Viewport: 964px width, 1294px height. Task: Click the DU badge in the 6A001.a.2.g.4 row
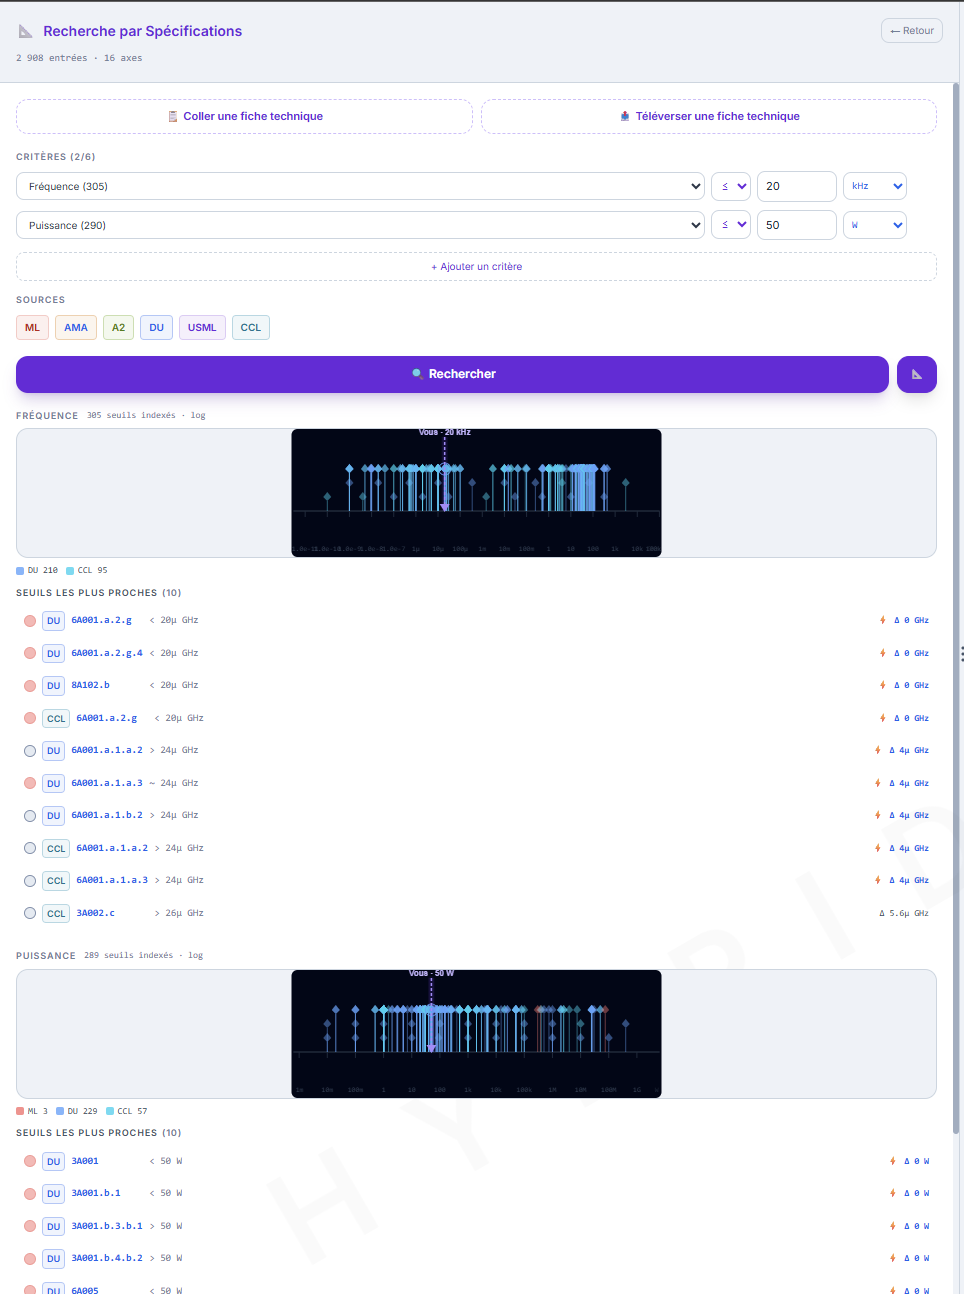tap(54, 653)
